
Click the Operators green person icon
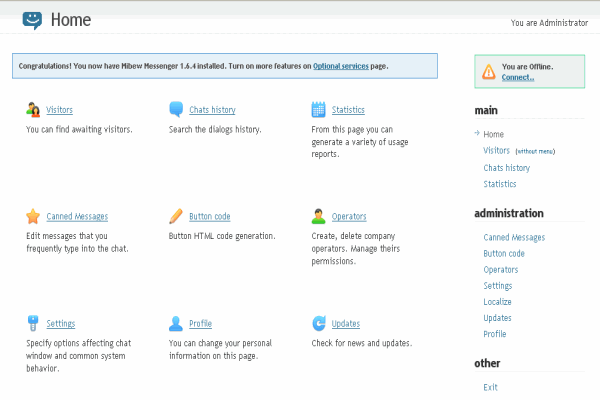tap(318, 216)
